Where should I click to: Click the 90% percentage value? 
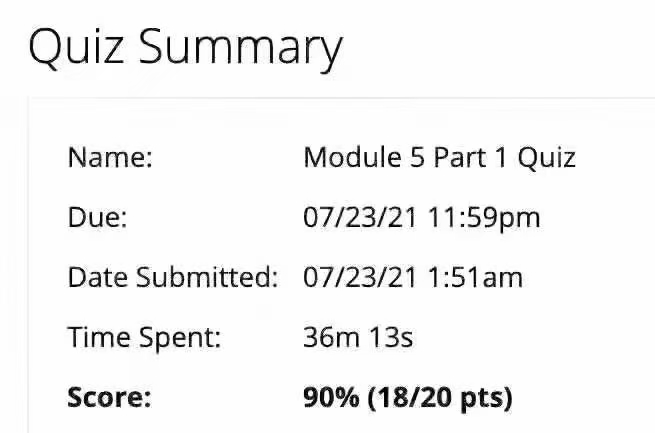tap(331, 397)
